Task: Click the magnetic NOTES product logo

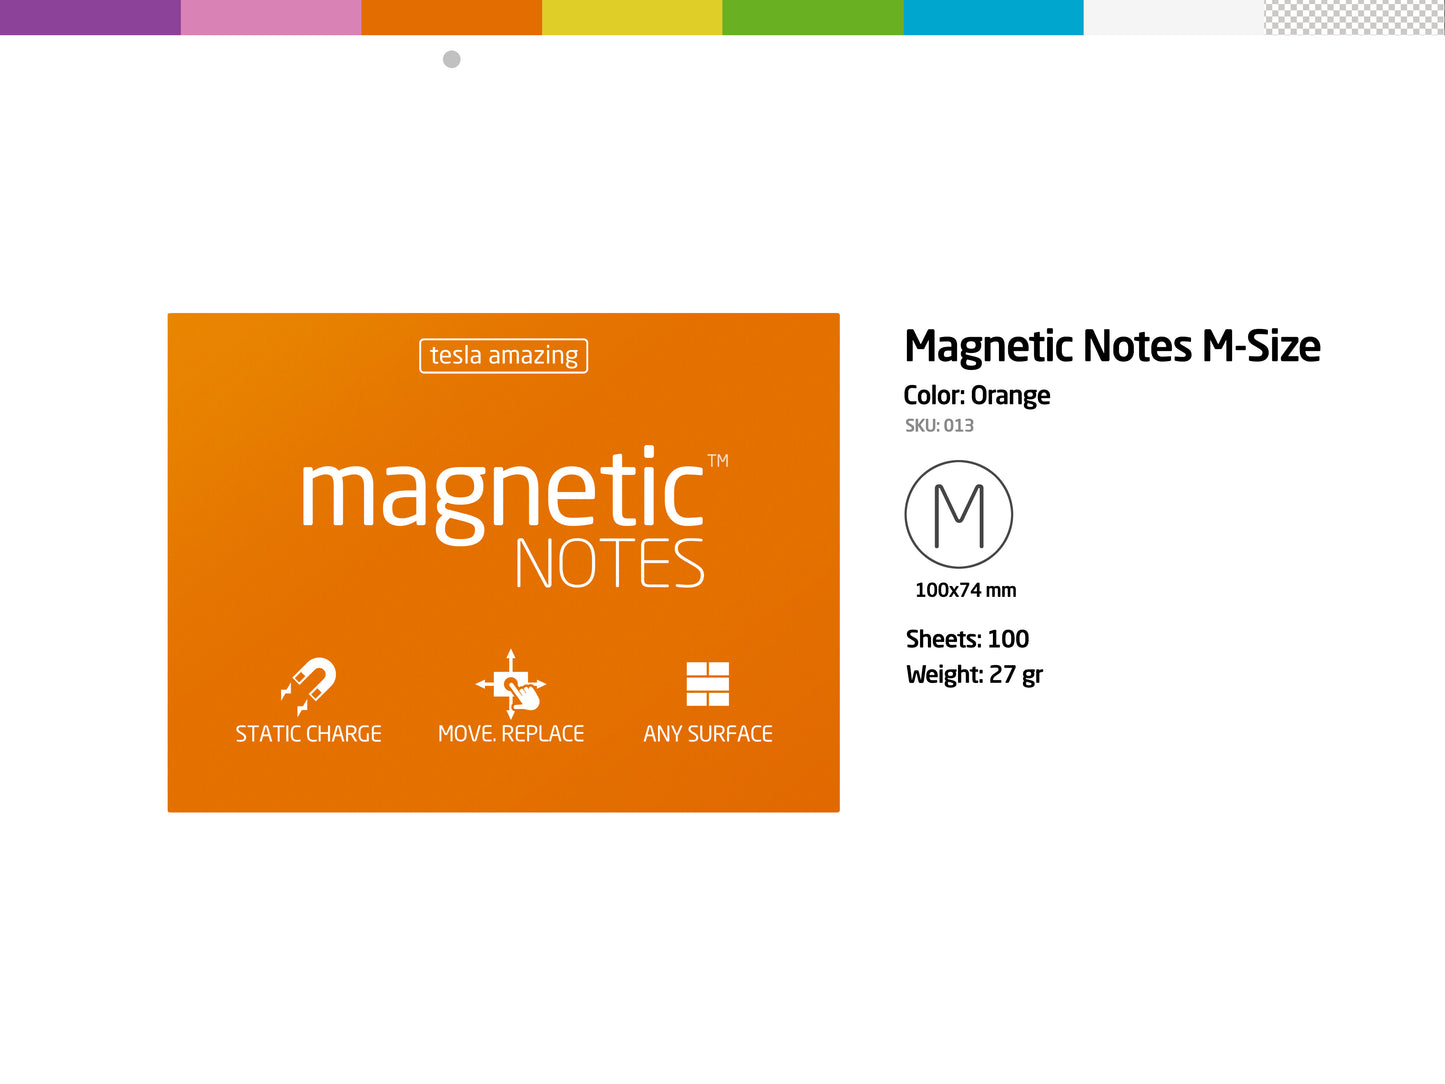Action: [x=514, y=517]
